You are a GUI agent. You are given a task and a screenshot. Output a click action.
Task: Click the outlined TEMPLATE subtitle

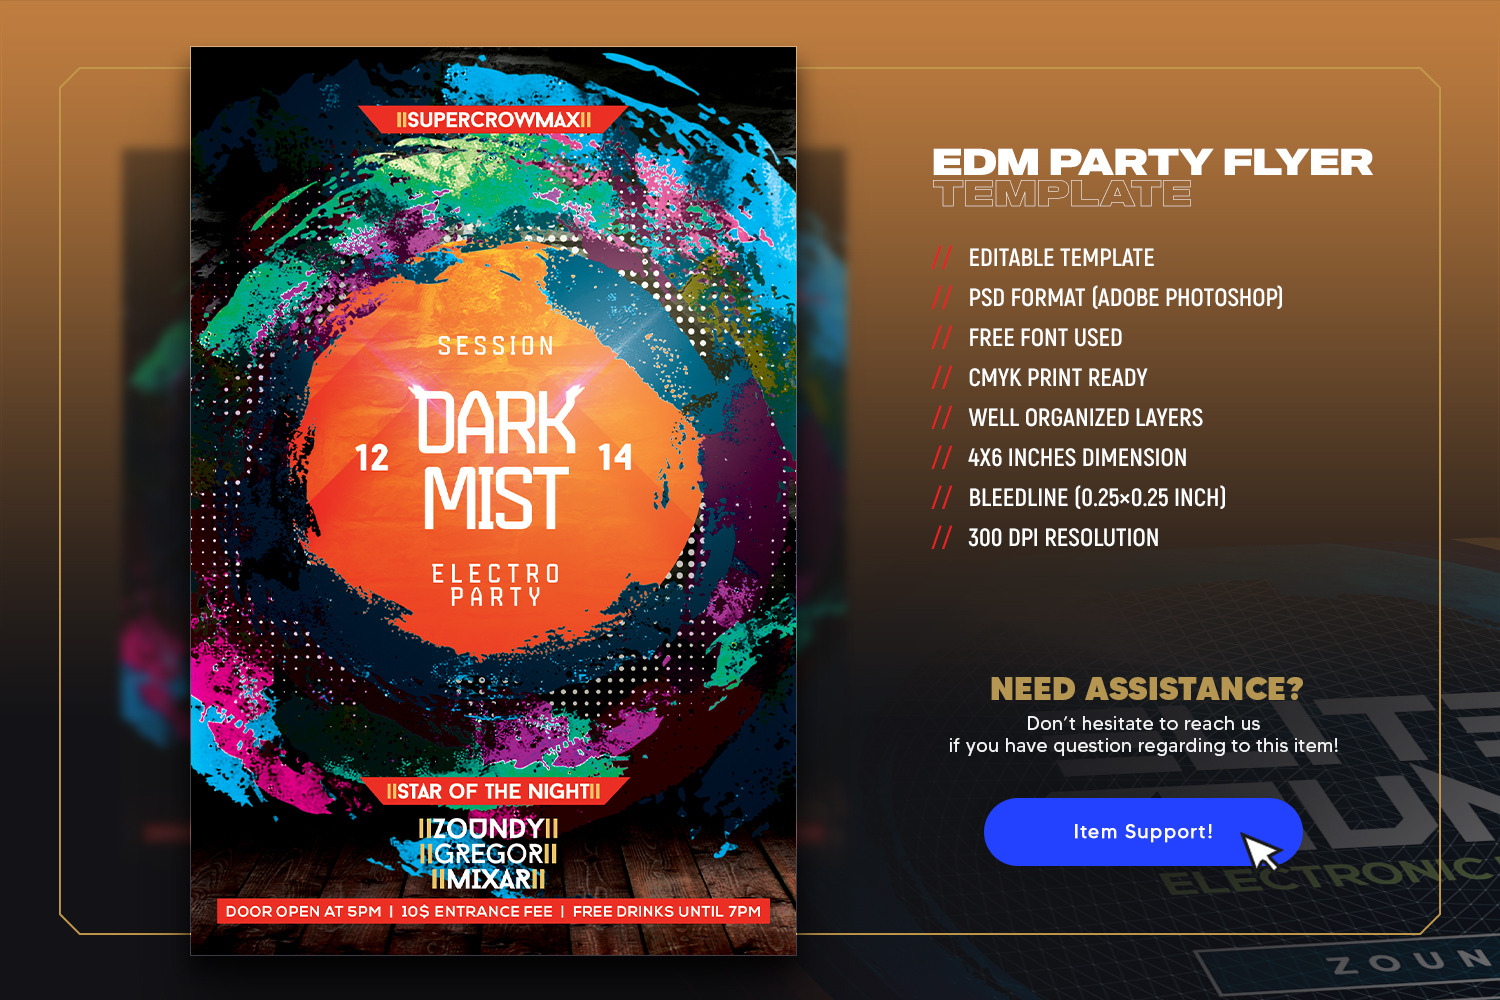tap(1062, 194)
